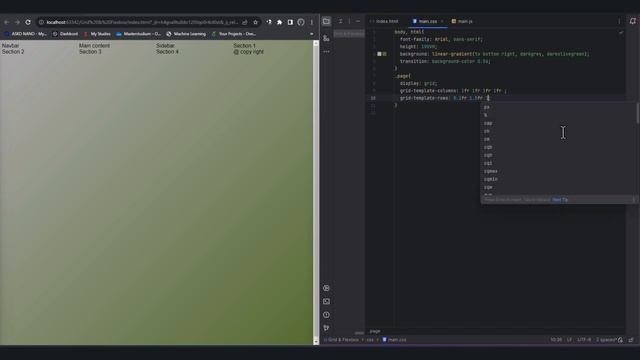Switch to the main.js editor tab

[x=462, y=21]
